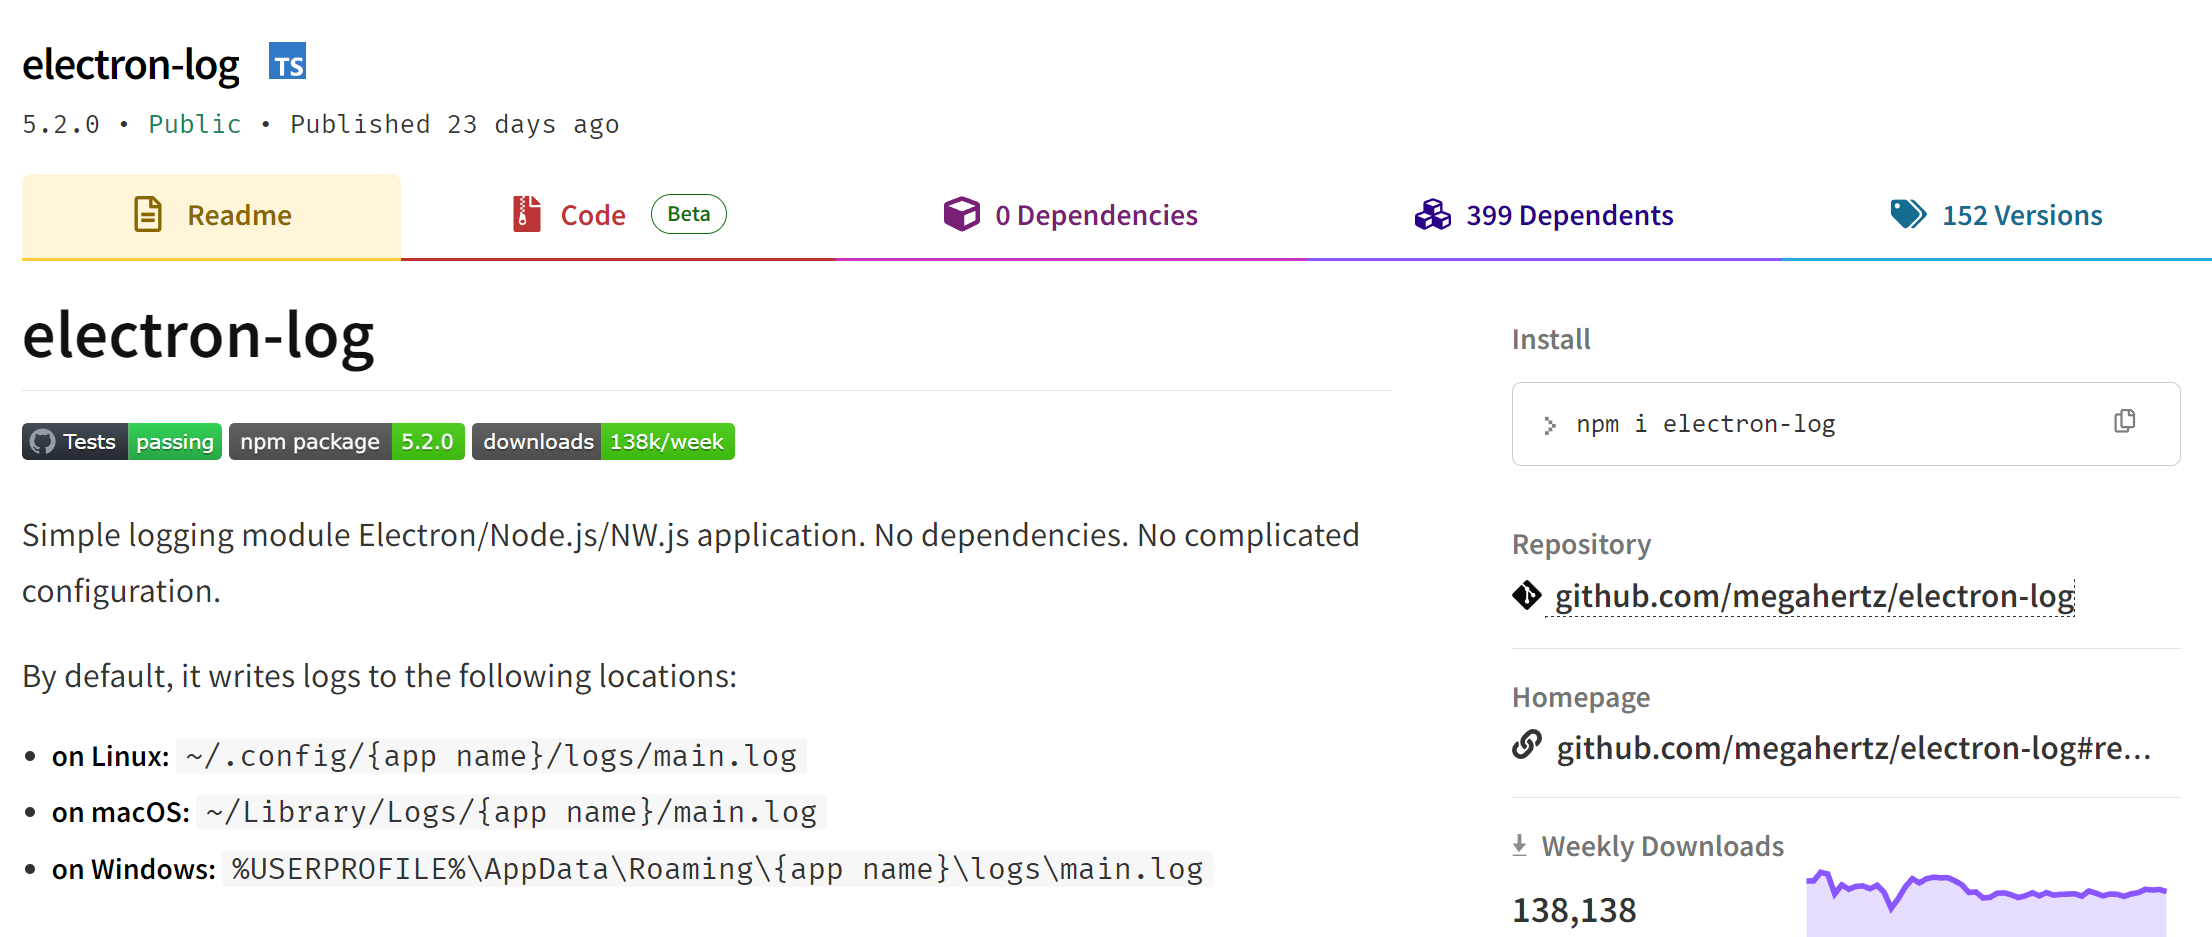The width and height of the screenshot is (2212, 937).
Task: Click the Linux log path ~/.config/{app name}/logs/main.log
Action: tap(491, 756)
